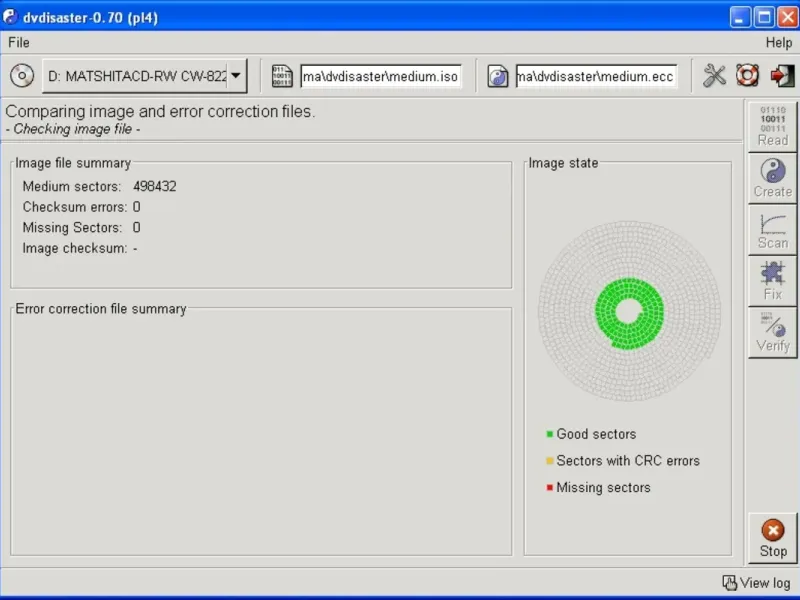The width and height of the screenshot is (800, 600).
Task: Click the quit/exit door icon
Action: (782, 76)
